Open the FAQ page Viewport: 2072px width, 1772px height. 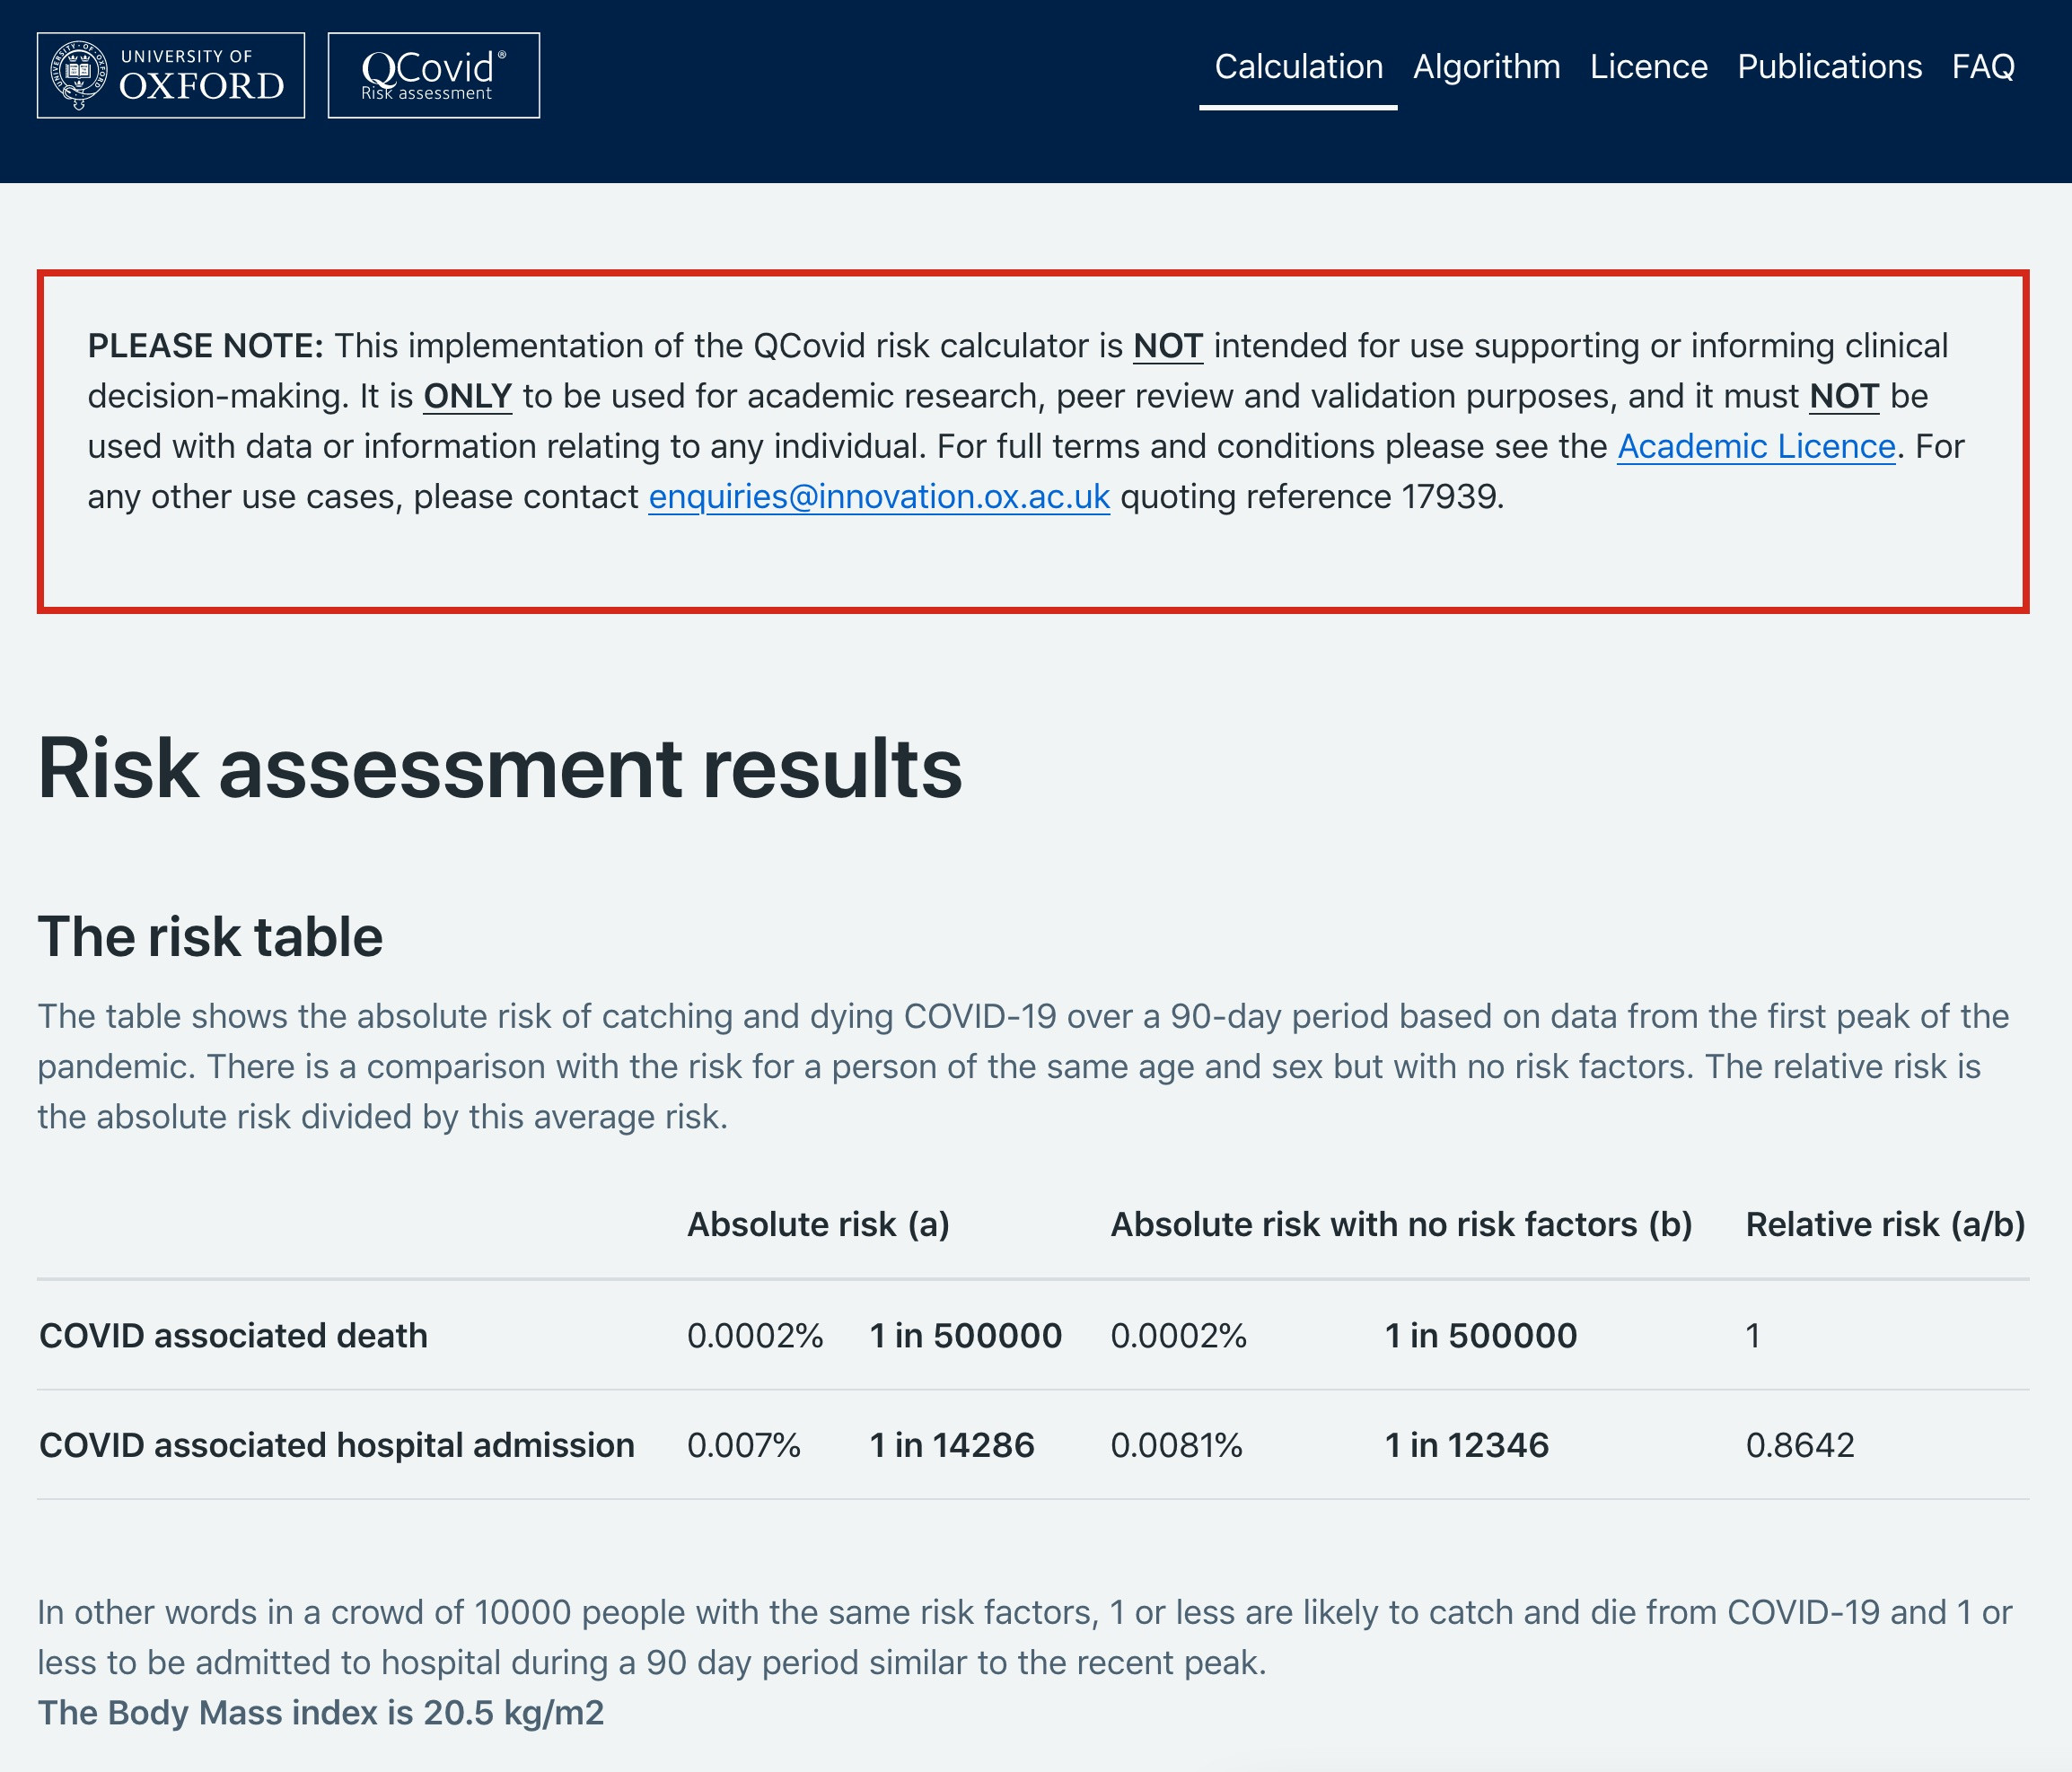tap(1982, 67)
